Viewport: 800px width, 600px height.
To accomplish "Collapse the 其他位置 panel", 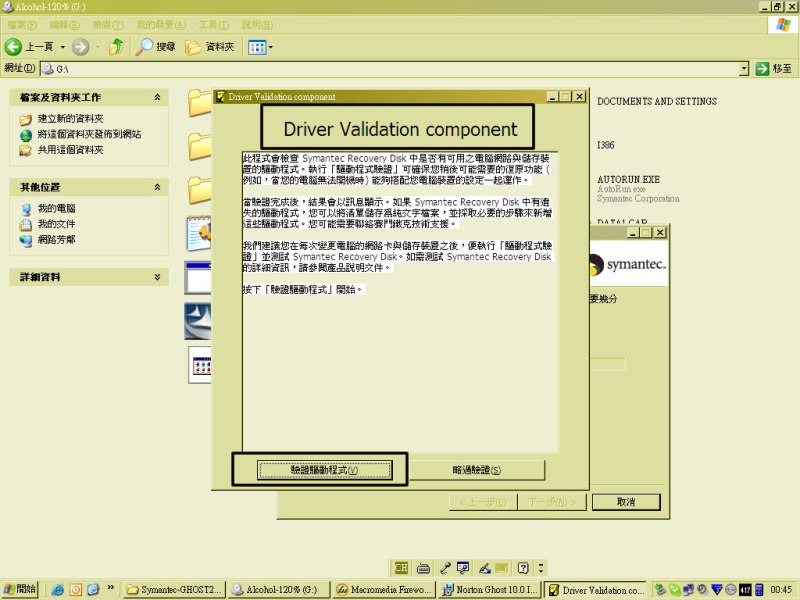I will click(157, 187).
